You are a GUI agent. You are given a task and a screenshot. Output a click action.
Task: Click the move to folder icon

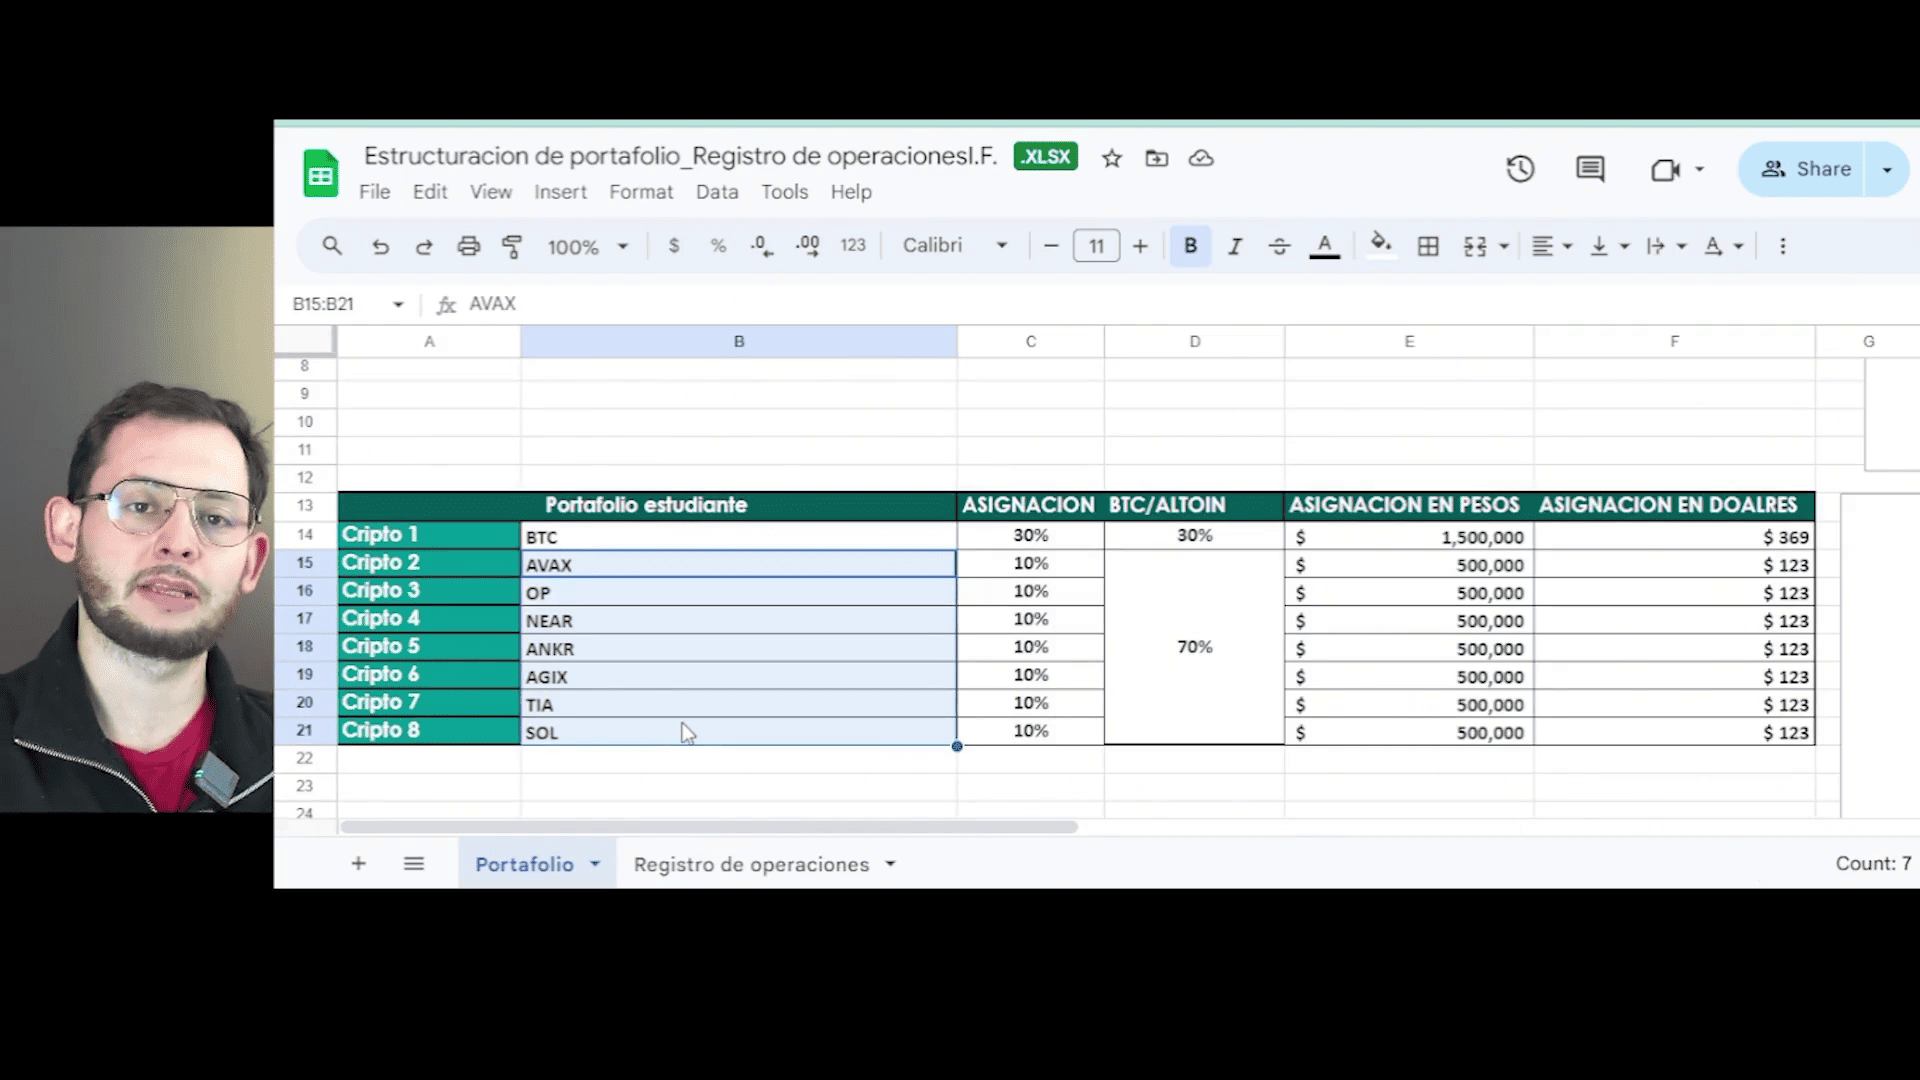click(1156, 158)
